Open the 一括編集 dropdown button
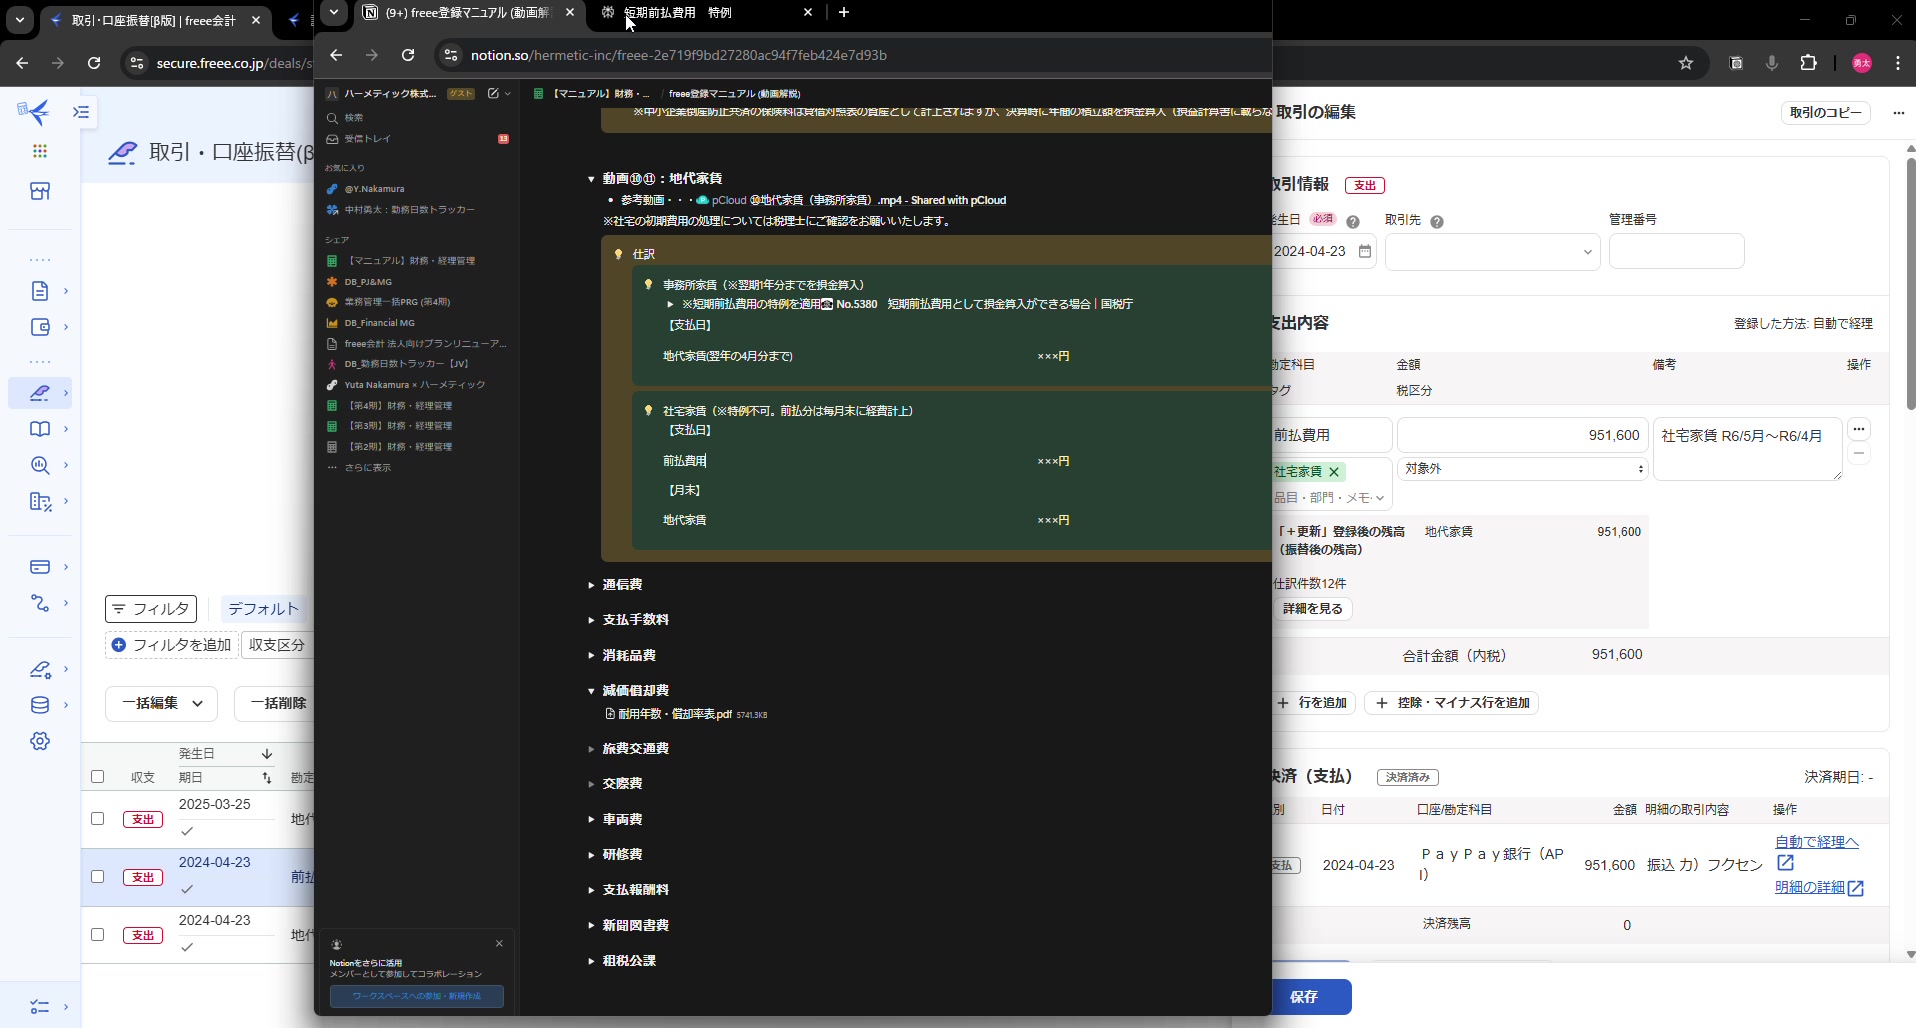Screen dimensions: 1916x1028 point(161,703)
